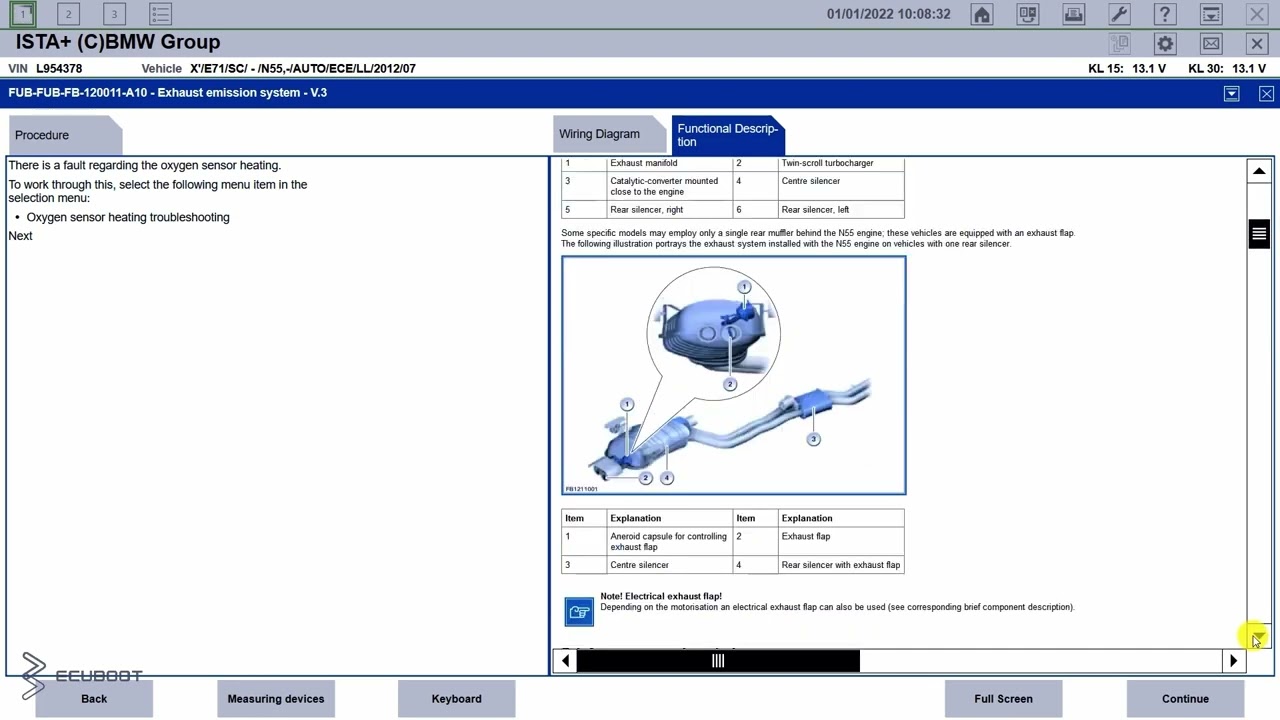Switch to session tab 3
Screen dimensions: 1280x720
click(x=114, y=14)
